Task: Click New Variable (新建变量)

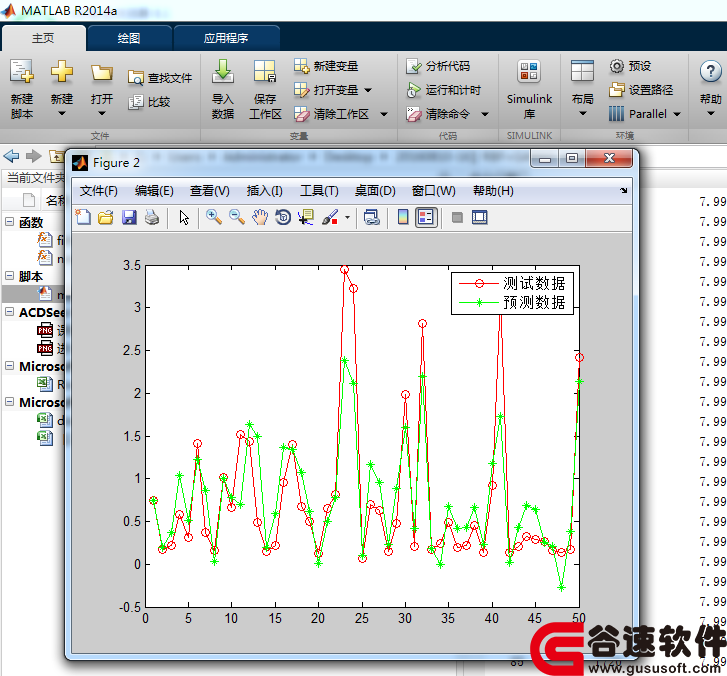Action: pyautogui.click(x=326, y=66)
